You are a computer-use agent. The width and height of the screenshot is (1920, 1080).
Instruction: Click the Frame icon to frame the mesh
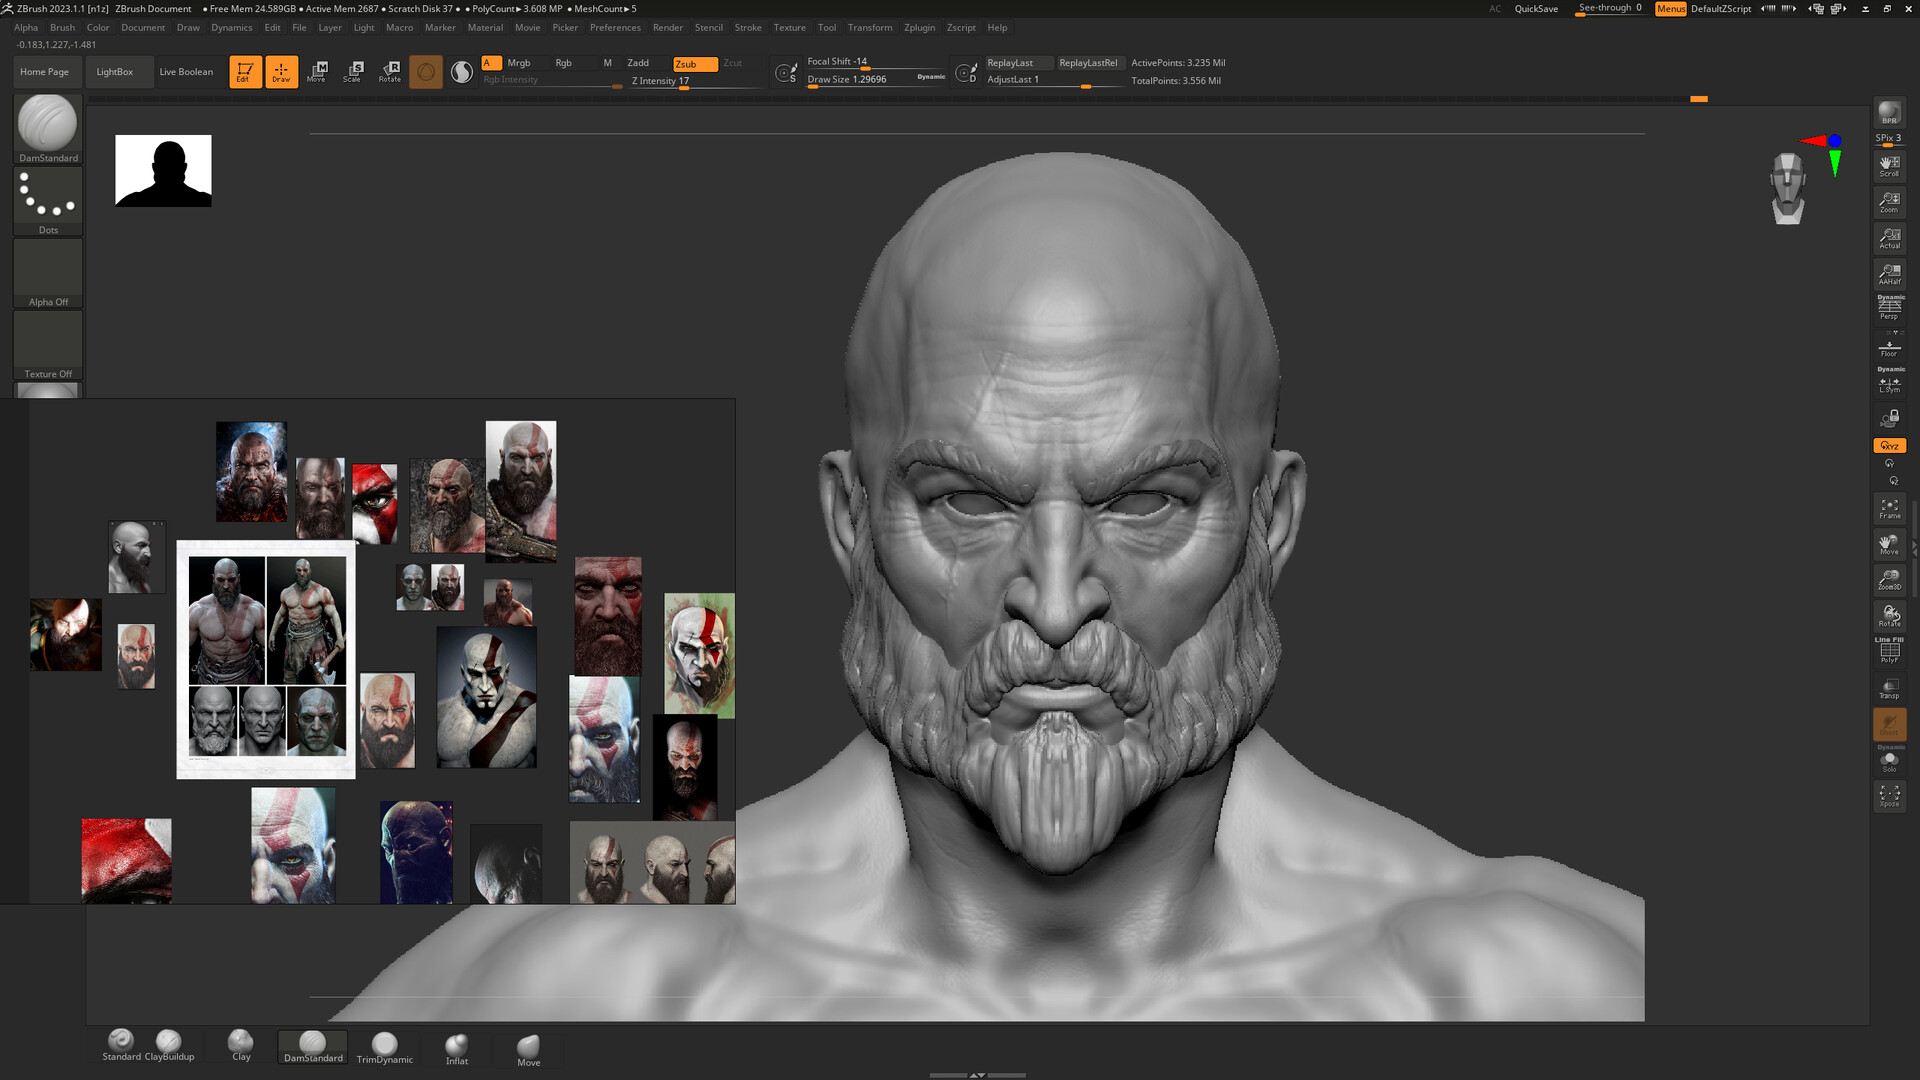pyautogui.click(x=1889, y=510)
